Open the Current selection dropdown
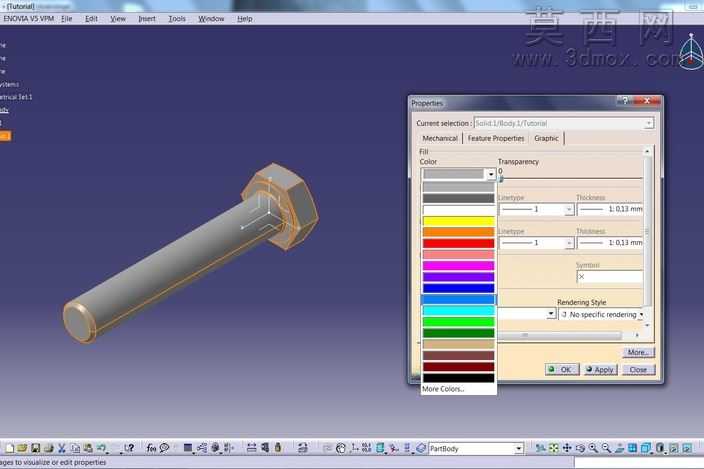 [649, 123]
